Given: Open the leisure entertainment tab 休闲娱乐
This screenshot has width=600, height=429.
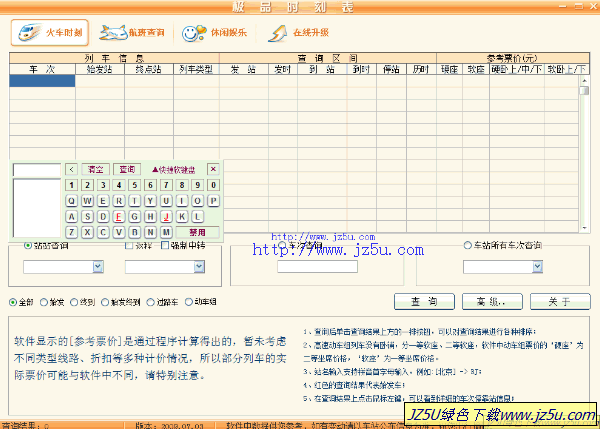Looking at the screenshot, I should [214, 33].
